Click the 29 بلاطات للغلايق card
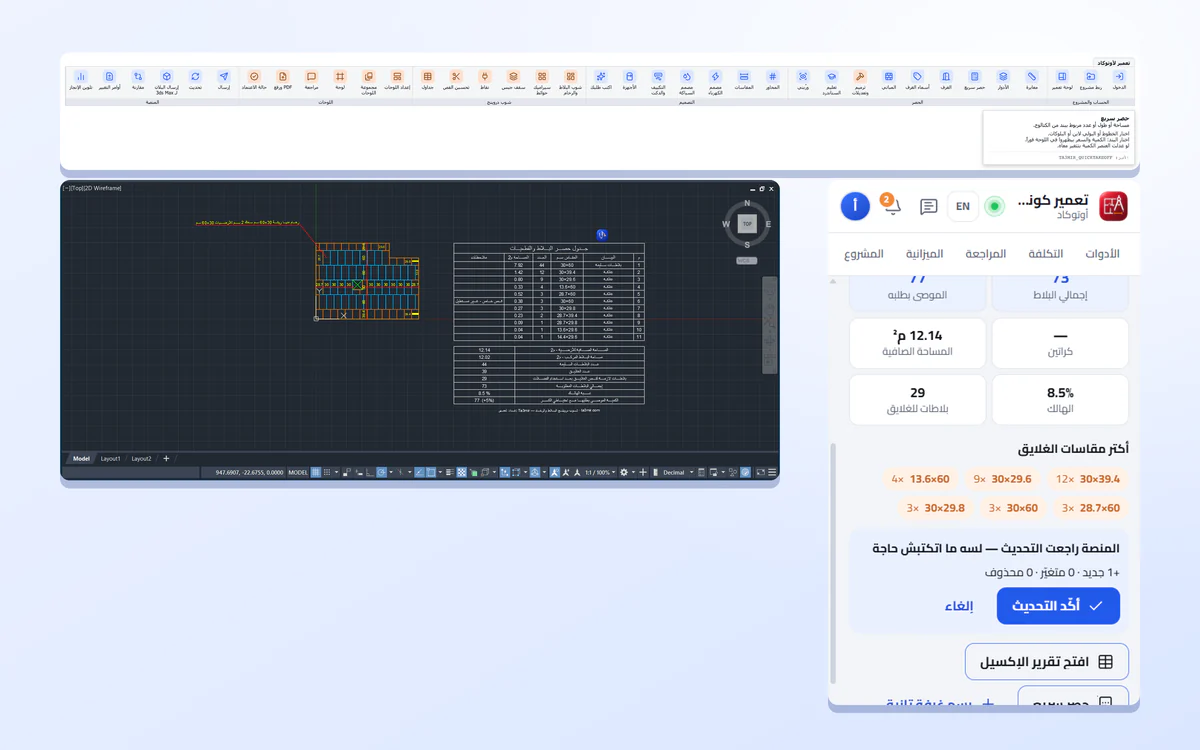 917,400
